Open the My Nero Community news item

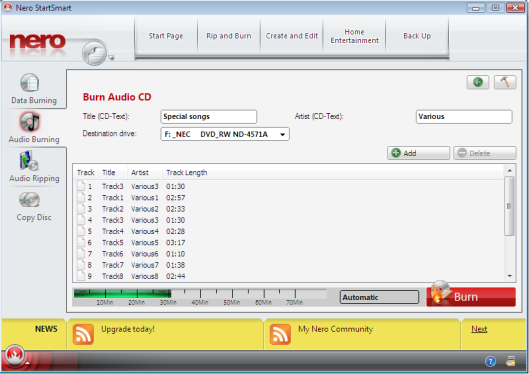coord(336,329)
